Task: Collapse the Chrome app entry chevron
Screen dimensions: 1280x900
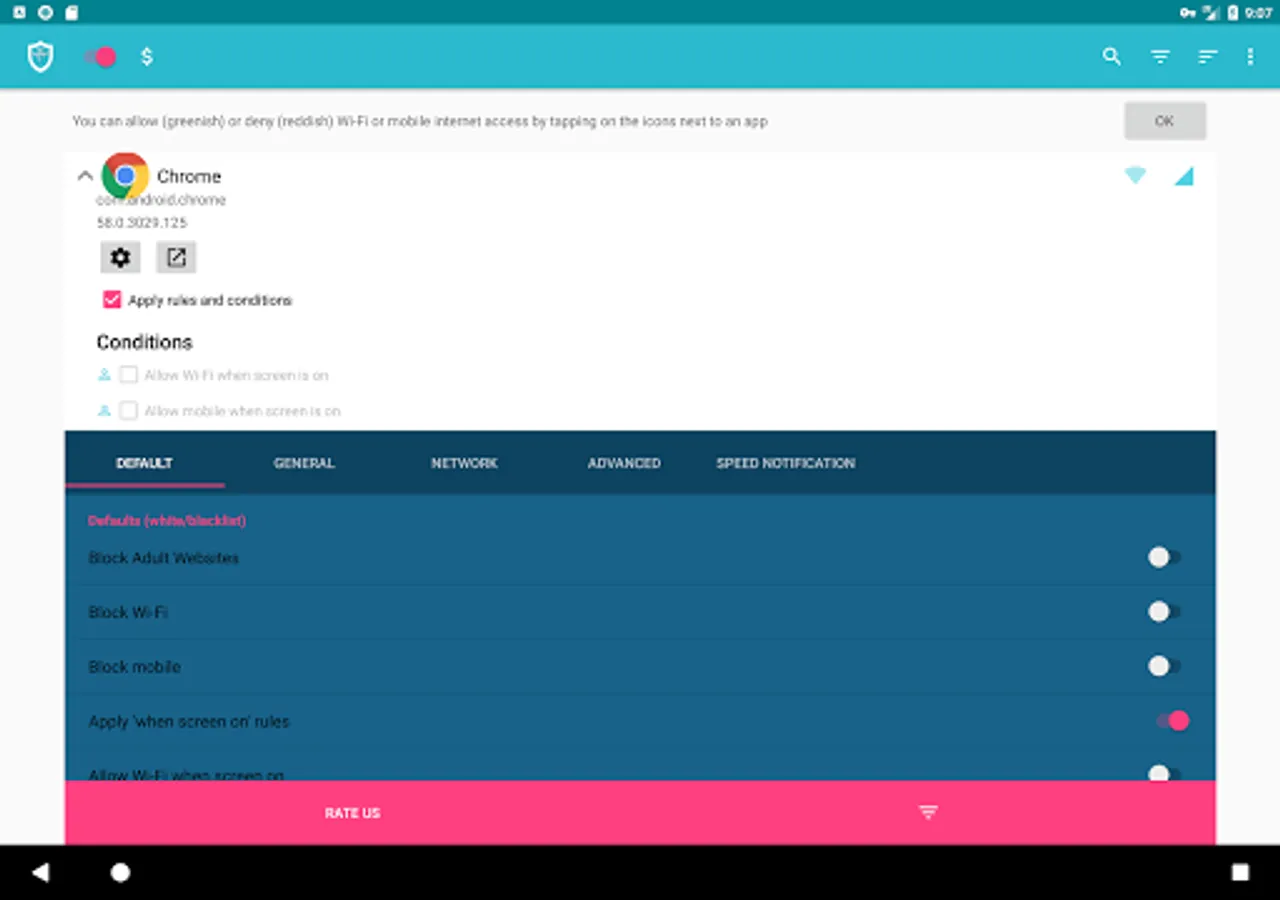Action: pos(85,176)
